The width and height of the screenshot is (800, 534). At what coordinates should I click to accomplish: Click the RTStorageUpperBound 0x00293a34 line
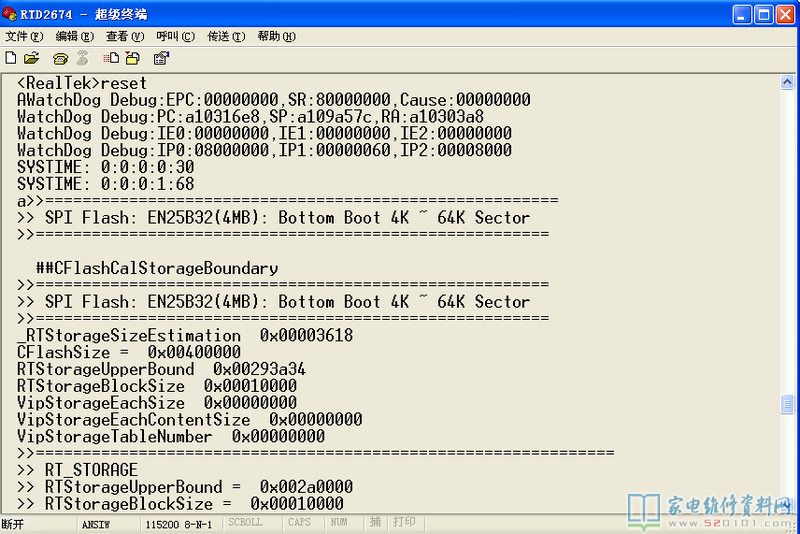pos(161,369)
